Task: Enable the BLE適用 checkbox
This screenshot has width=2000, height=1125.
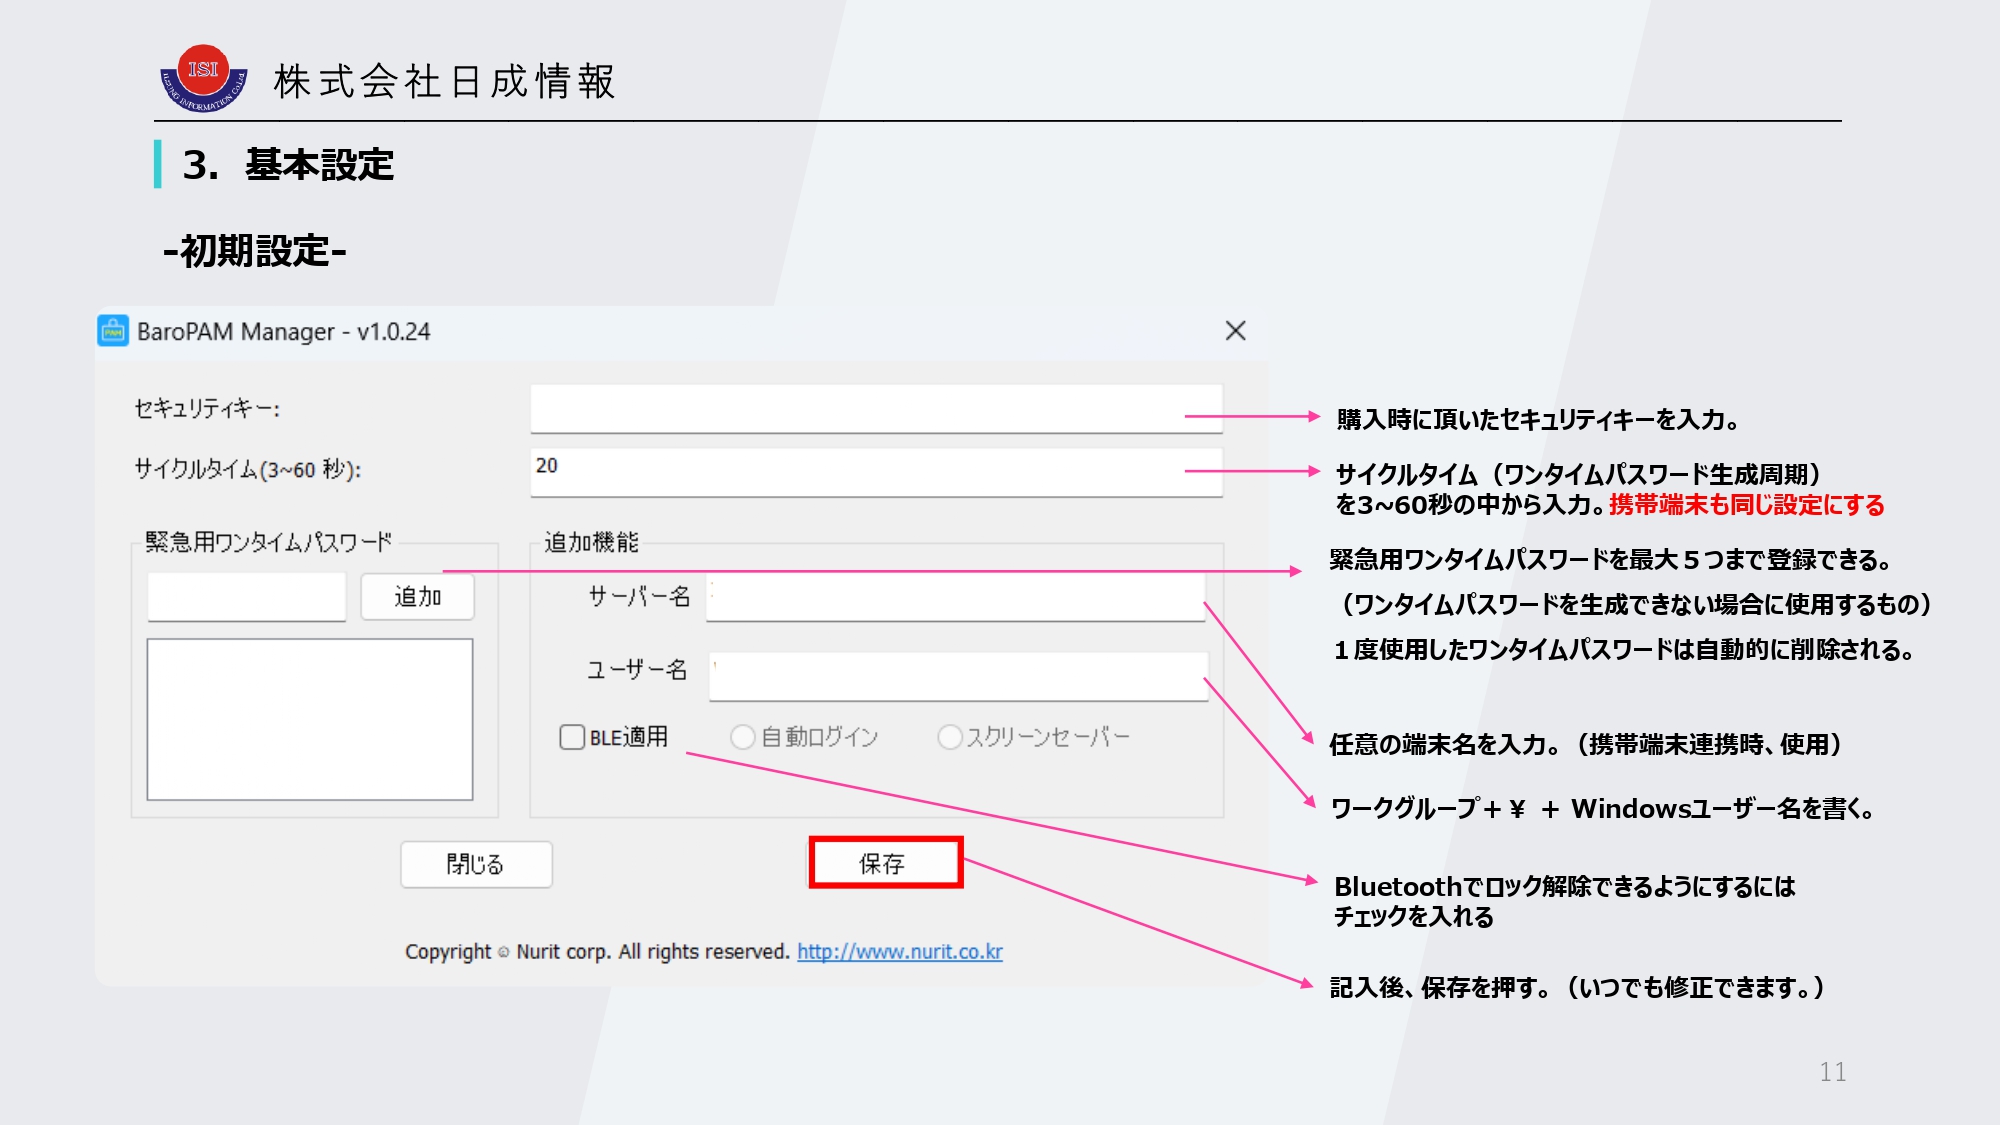Action: tap(572, 737)
